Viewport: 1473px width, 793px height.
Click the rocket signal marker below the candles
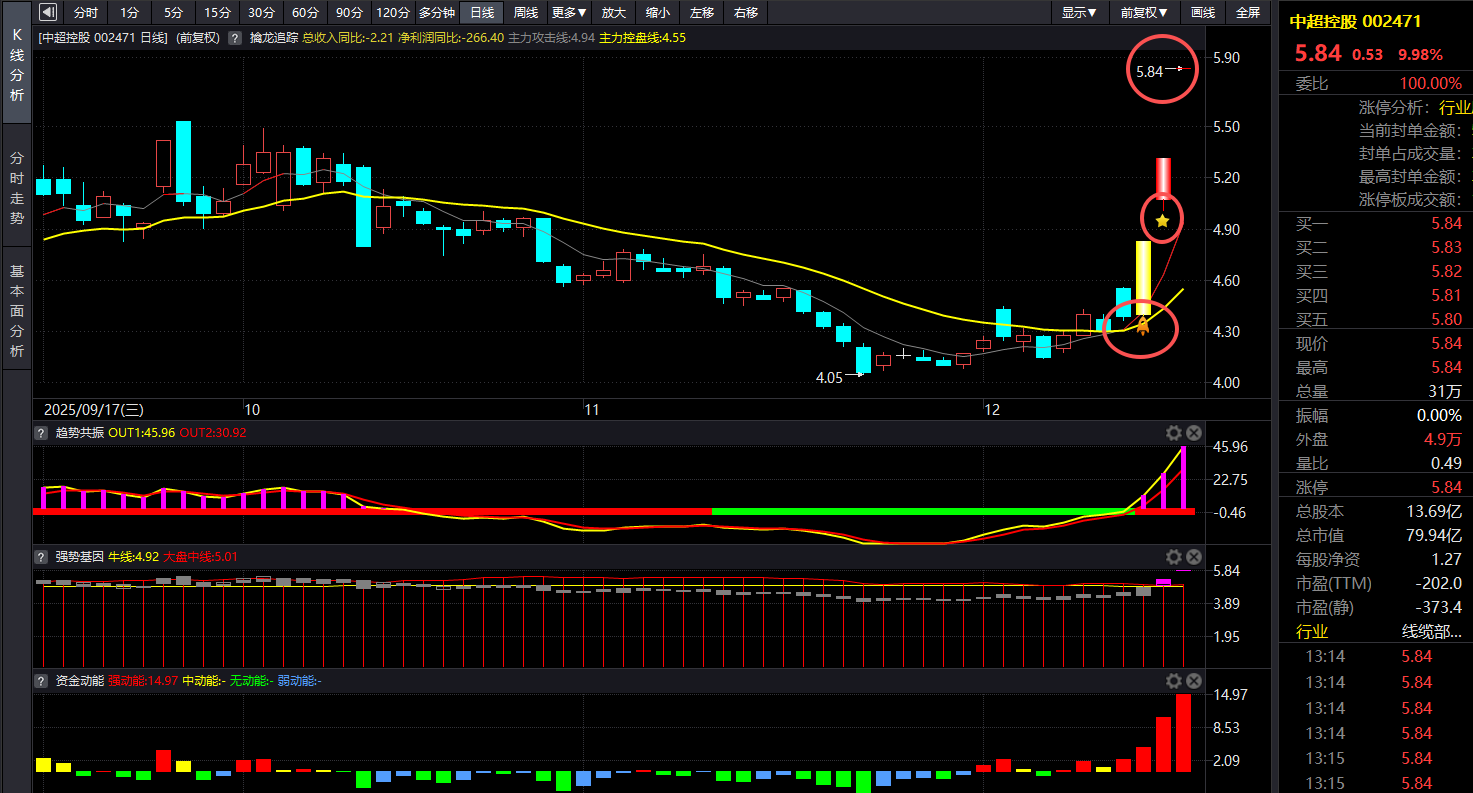(1143, 325)
